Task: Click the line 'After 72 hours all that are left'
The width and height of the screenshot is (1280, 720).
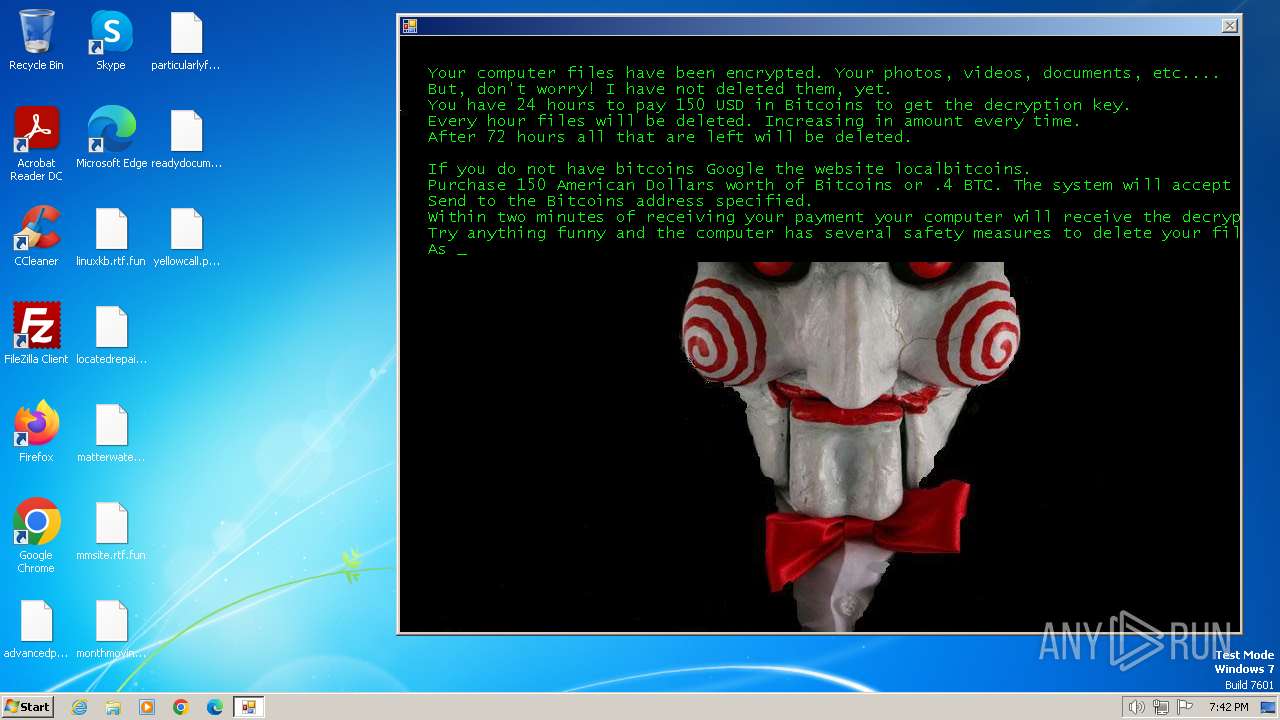Action: pyautogui.click(x=669, y=137)
